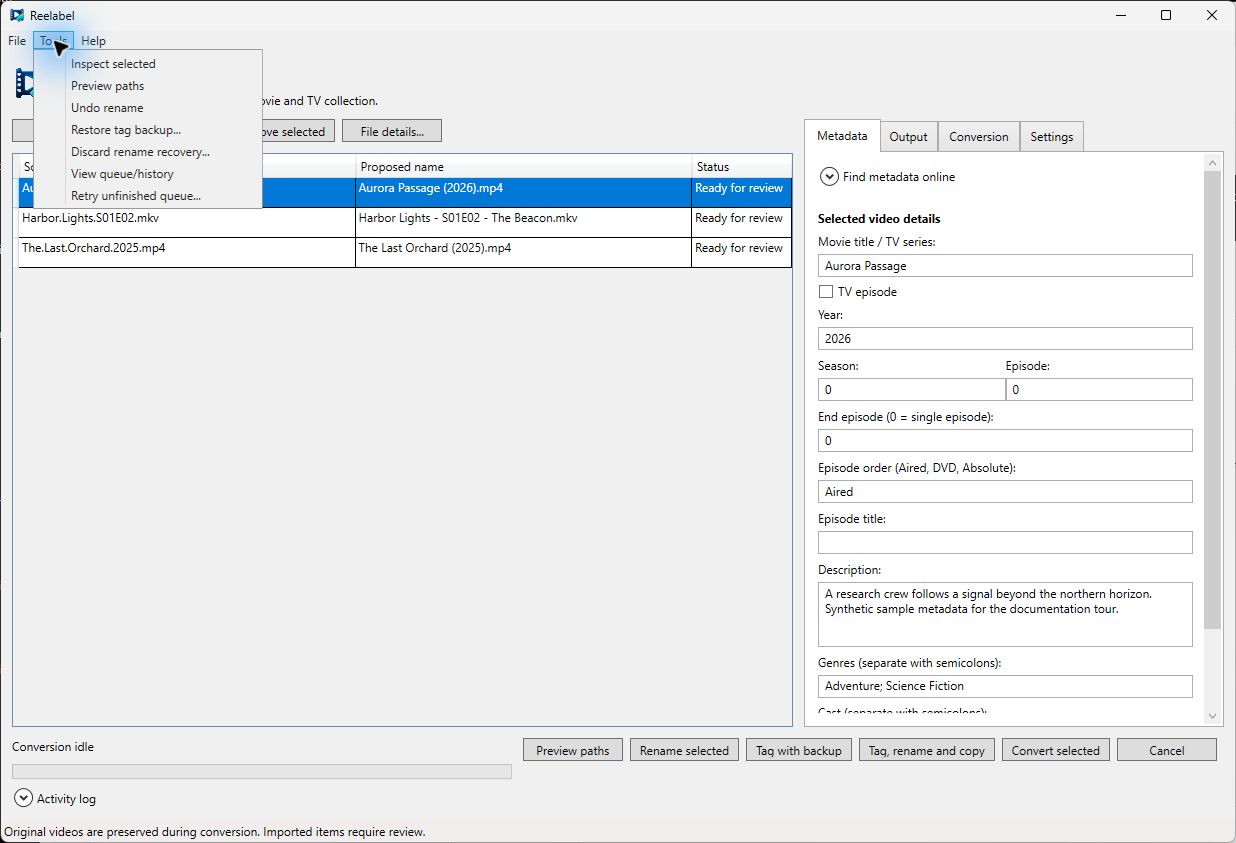
Task: Click inside the Description text box
Action: (1005, 614)
